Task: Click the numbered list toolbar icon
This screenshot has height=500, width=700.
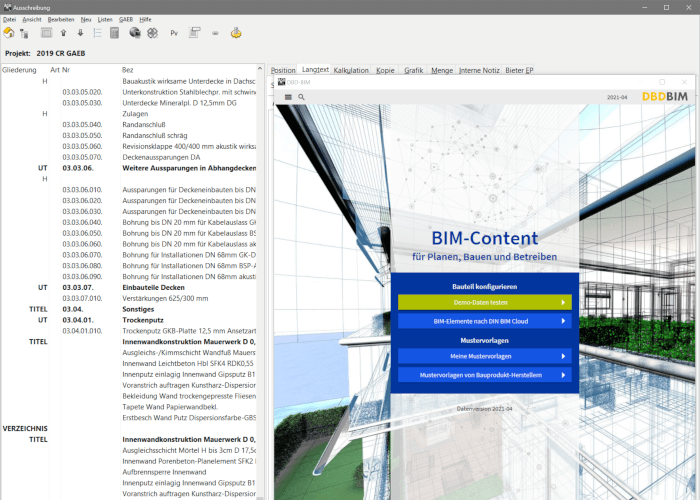Action: (97, 33)
